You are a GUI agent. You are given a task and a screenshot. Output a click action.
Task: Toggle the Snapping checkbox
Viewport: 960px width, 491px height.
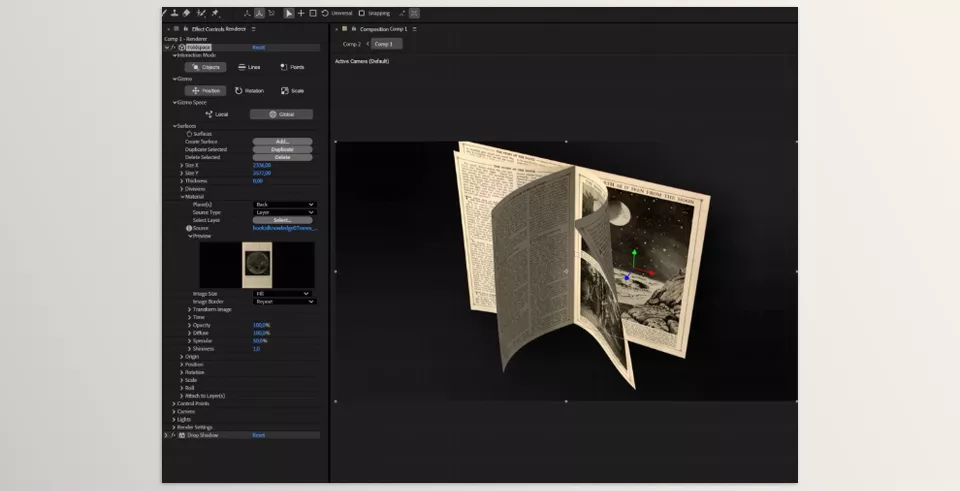coord(361,13)
